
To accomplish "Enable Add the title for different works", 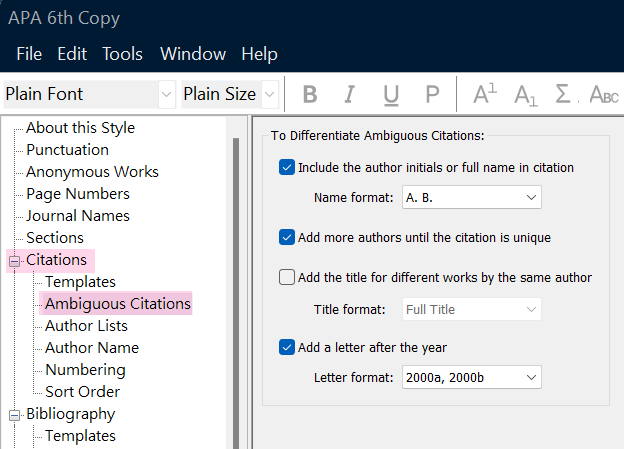I will (x=287, y=277).
